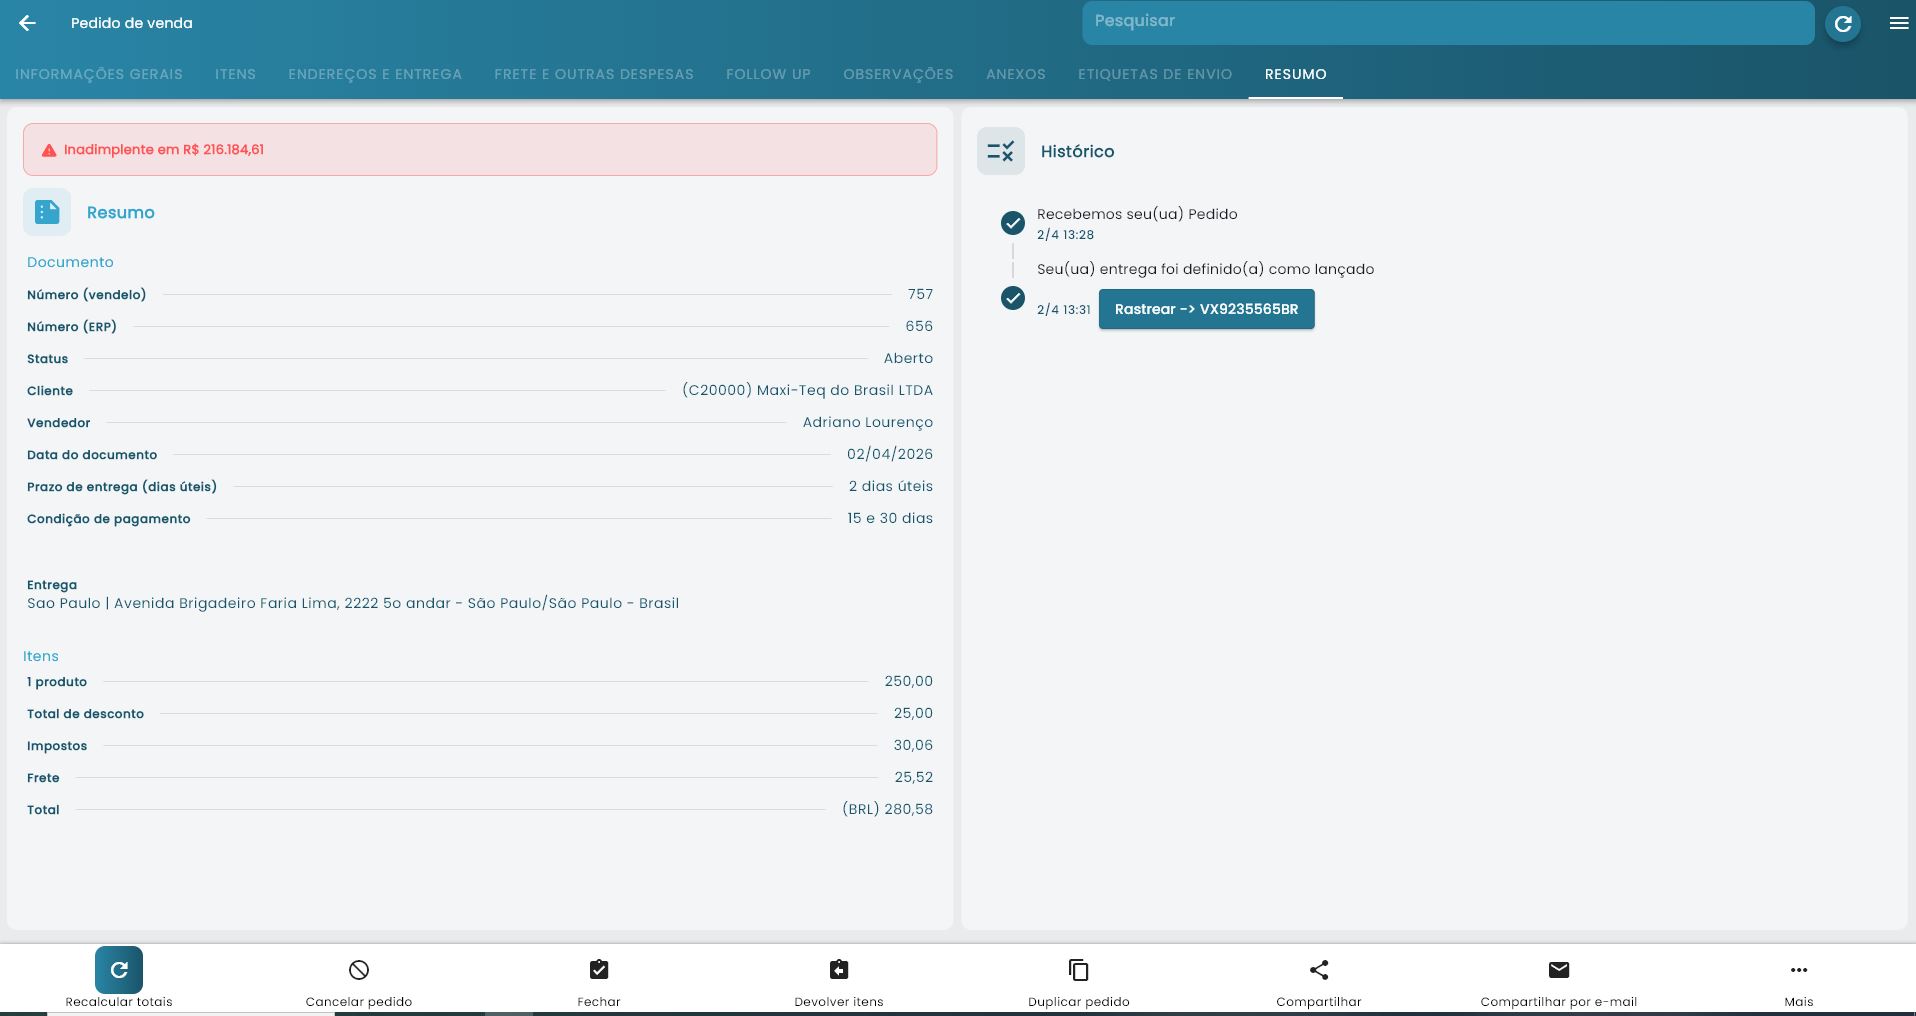Click the Devolver itens icon

[838, 969]
